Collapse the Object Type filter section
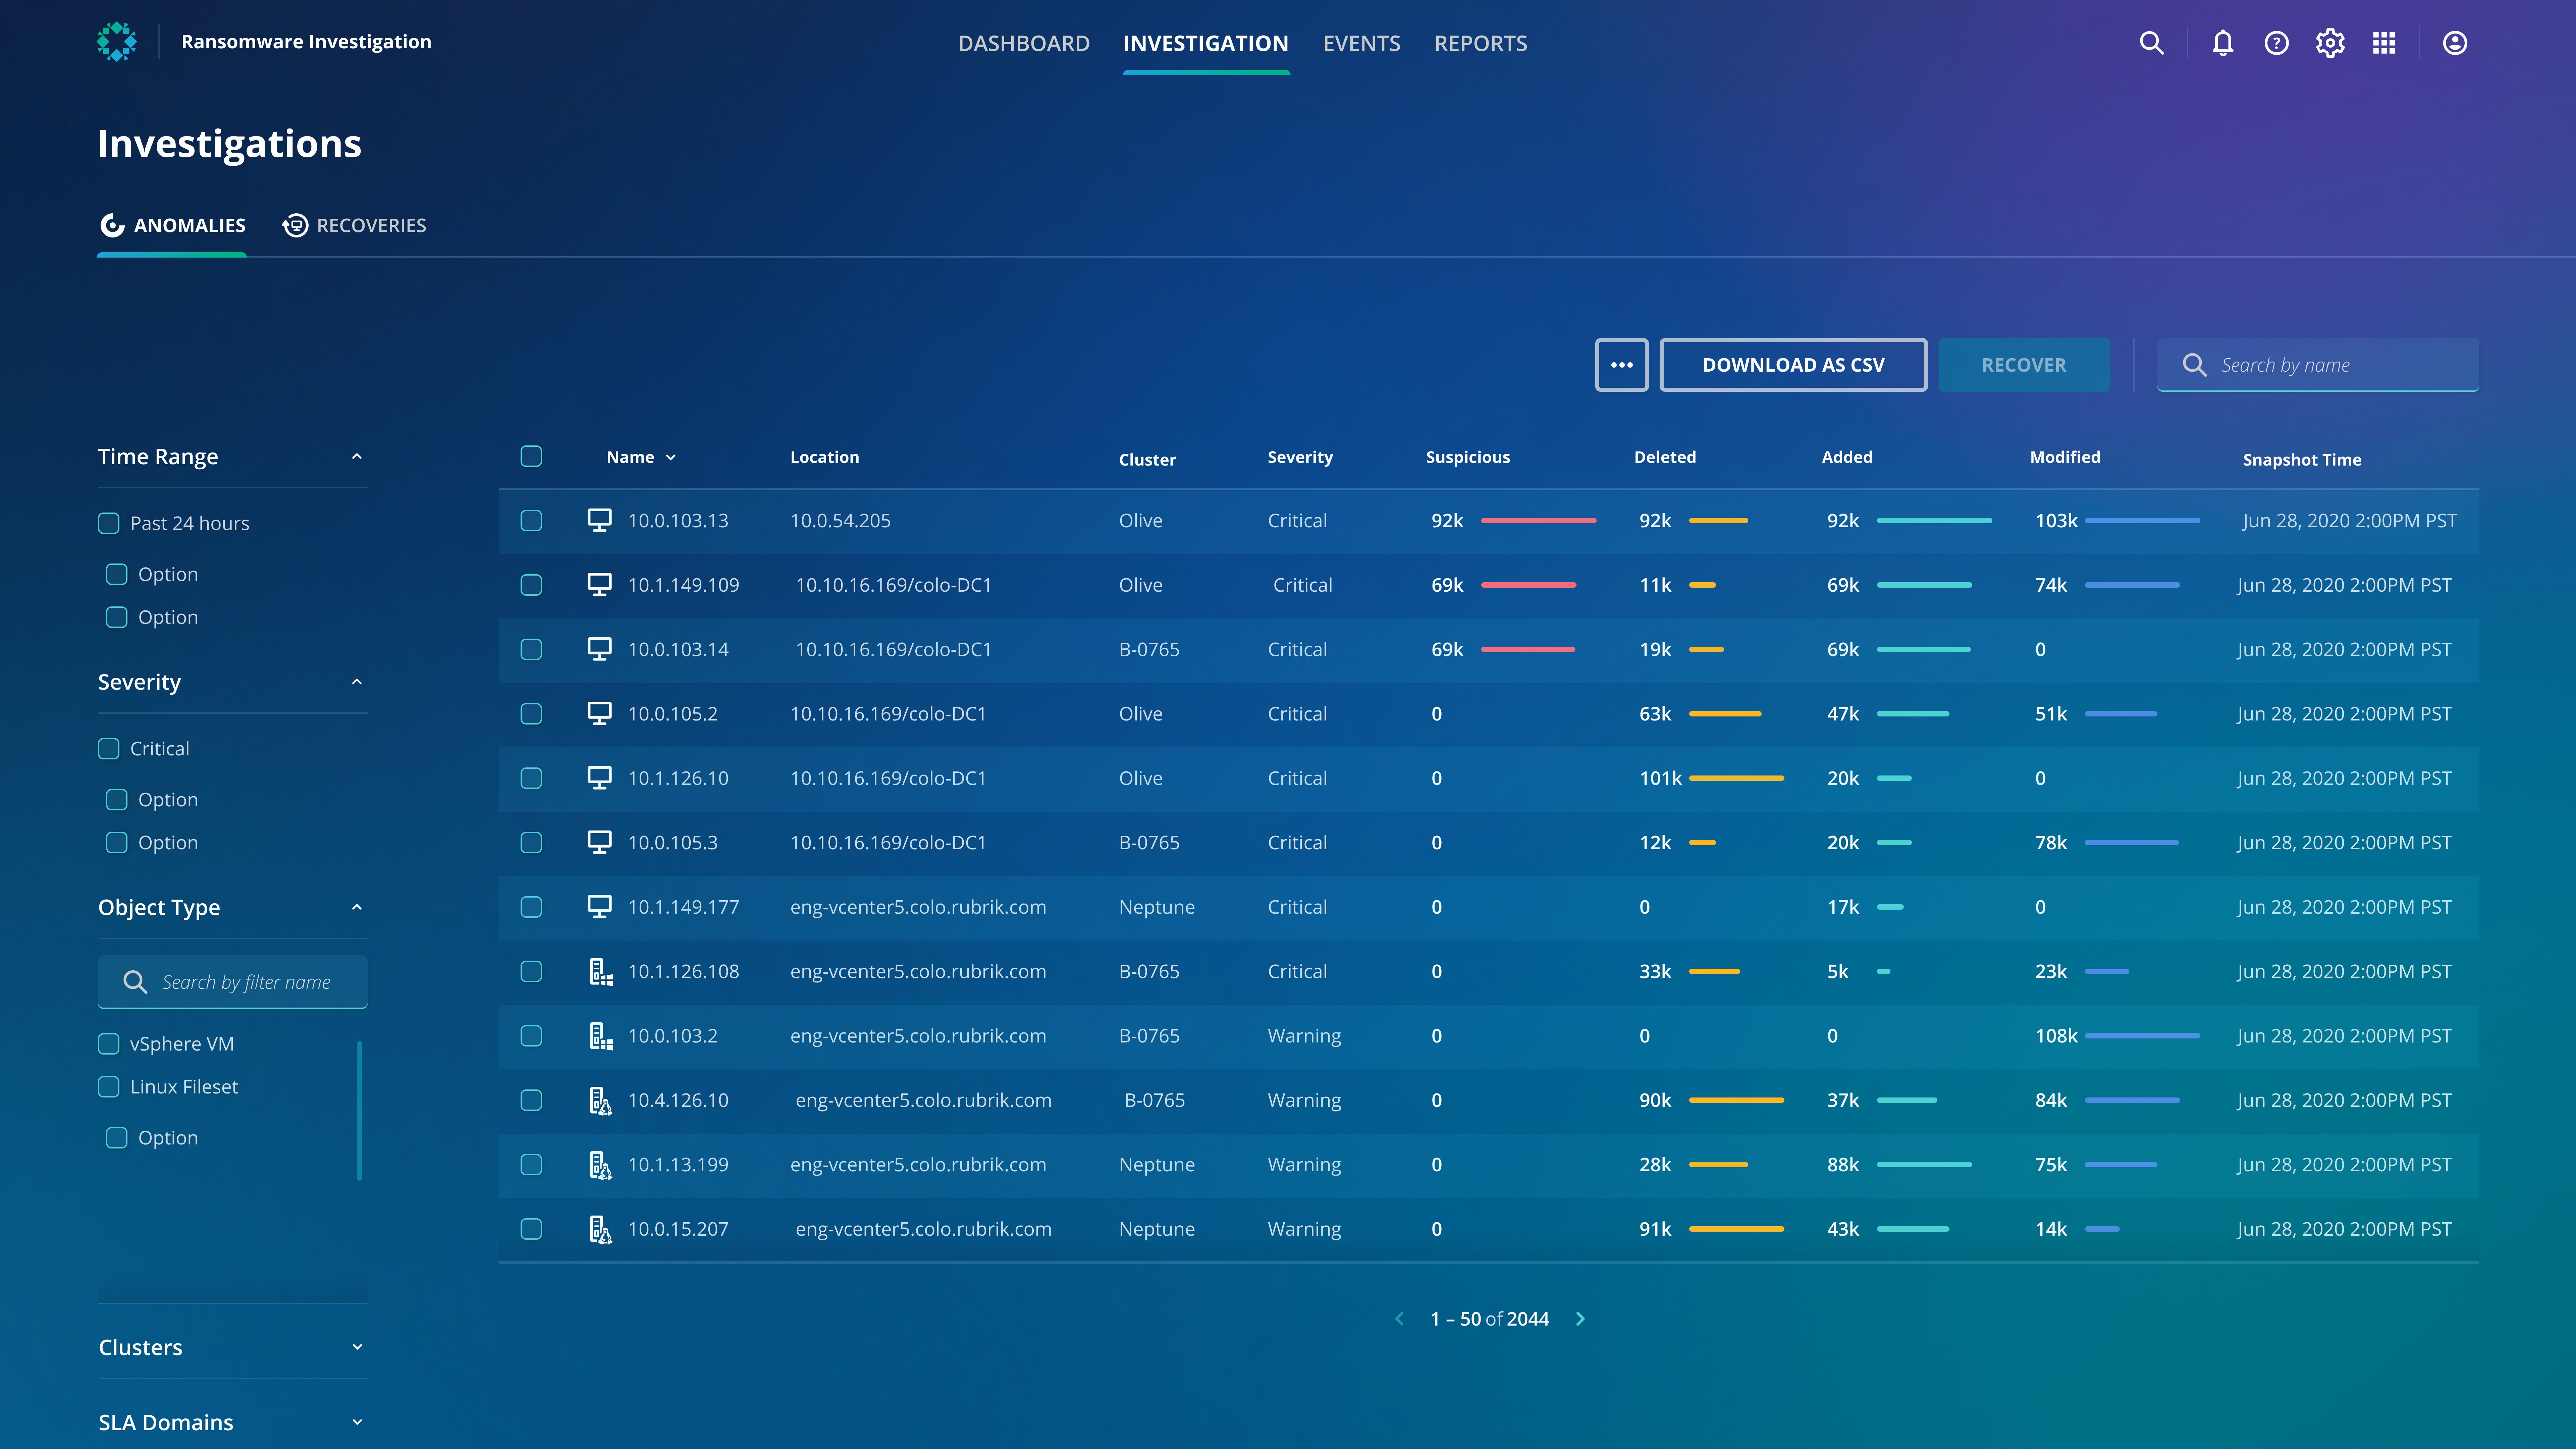The height and width of the screenshot is (1449, 2576). pos(357,908)
